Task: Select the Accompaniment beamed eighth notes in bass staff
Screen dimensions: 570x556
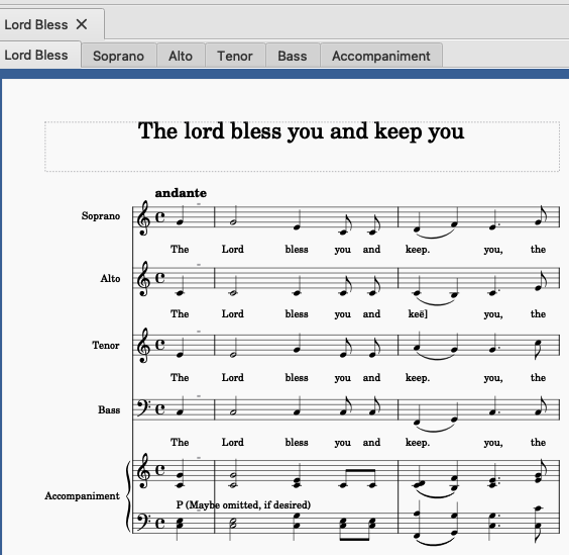Action: point(358,528)
